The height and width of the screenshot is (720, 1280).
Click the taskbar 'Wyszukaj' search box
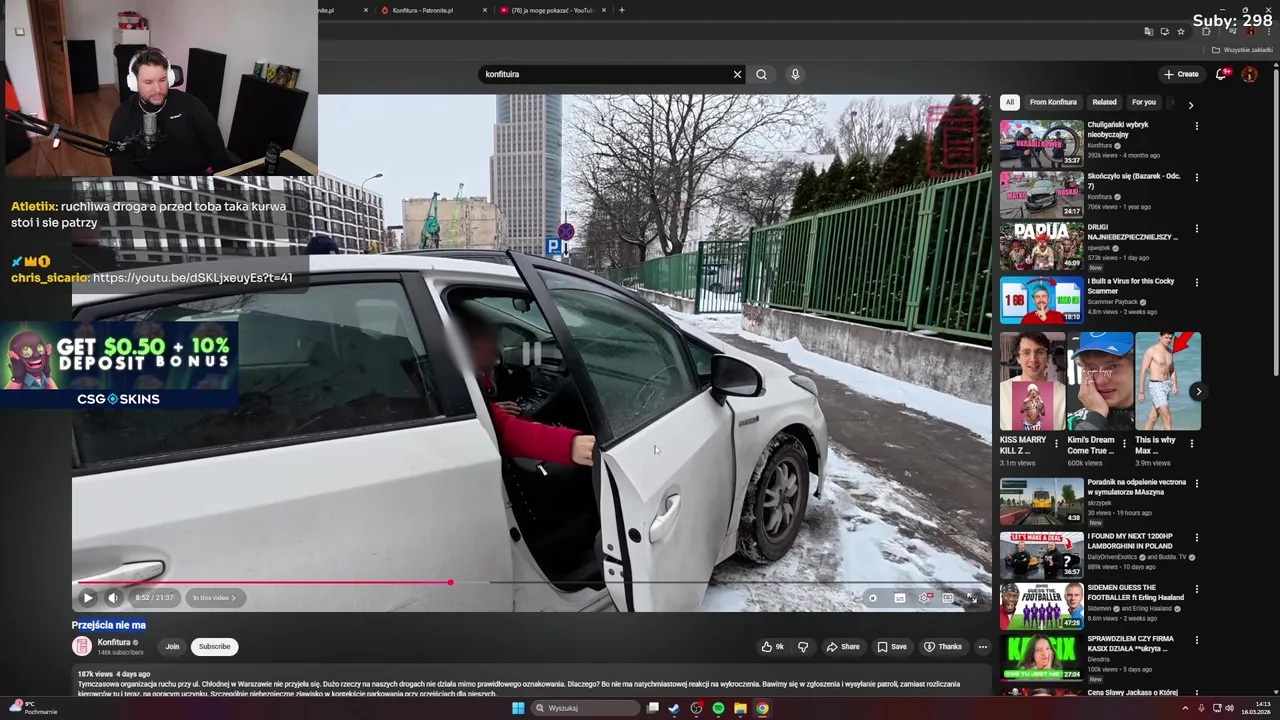click(x=585, y=708)
